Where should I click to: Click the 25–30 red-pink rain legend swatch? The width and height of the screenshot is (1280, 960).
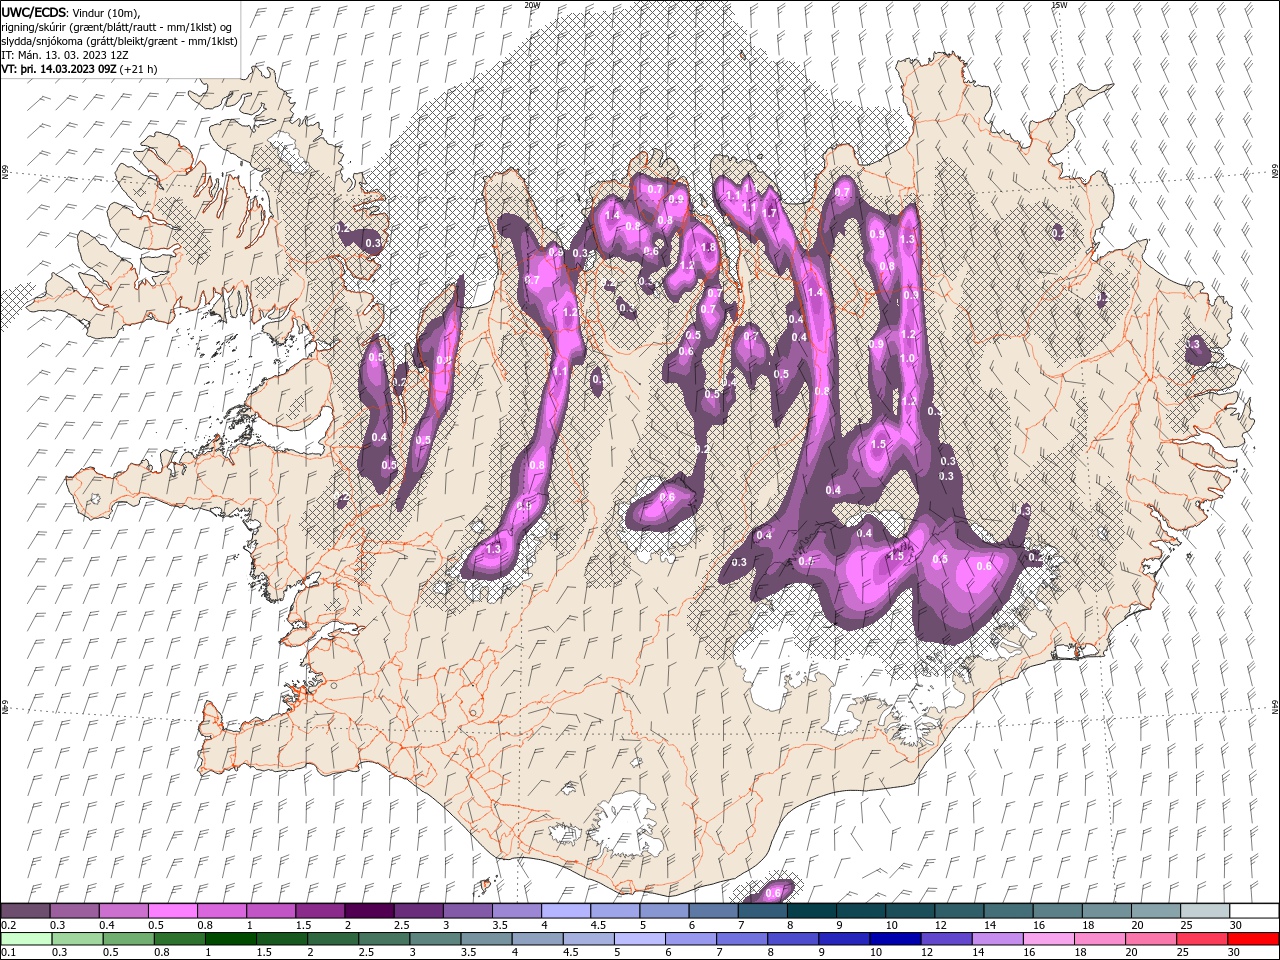pos(1202,939)
